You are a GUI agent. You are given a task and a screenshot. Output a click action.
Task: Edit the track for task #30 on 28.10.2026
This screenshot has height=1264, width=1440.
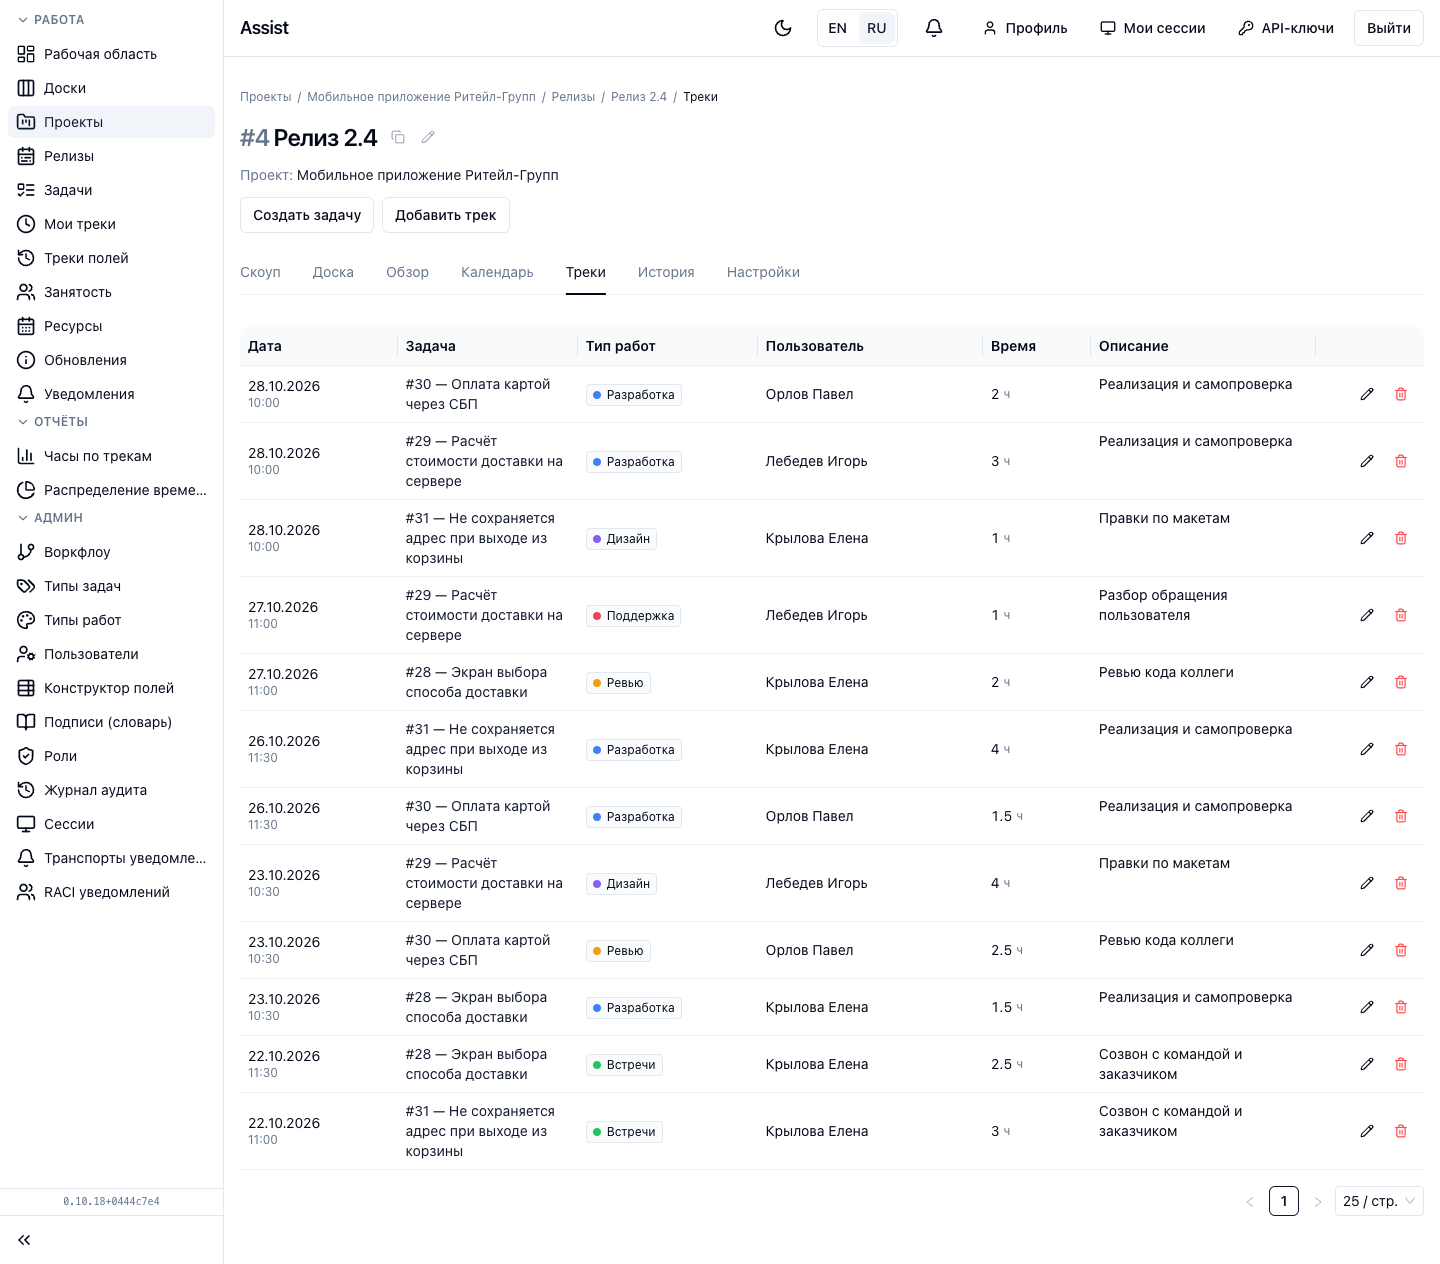pos(1367,394)
